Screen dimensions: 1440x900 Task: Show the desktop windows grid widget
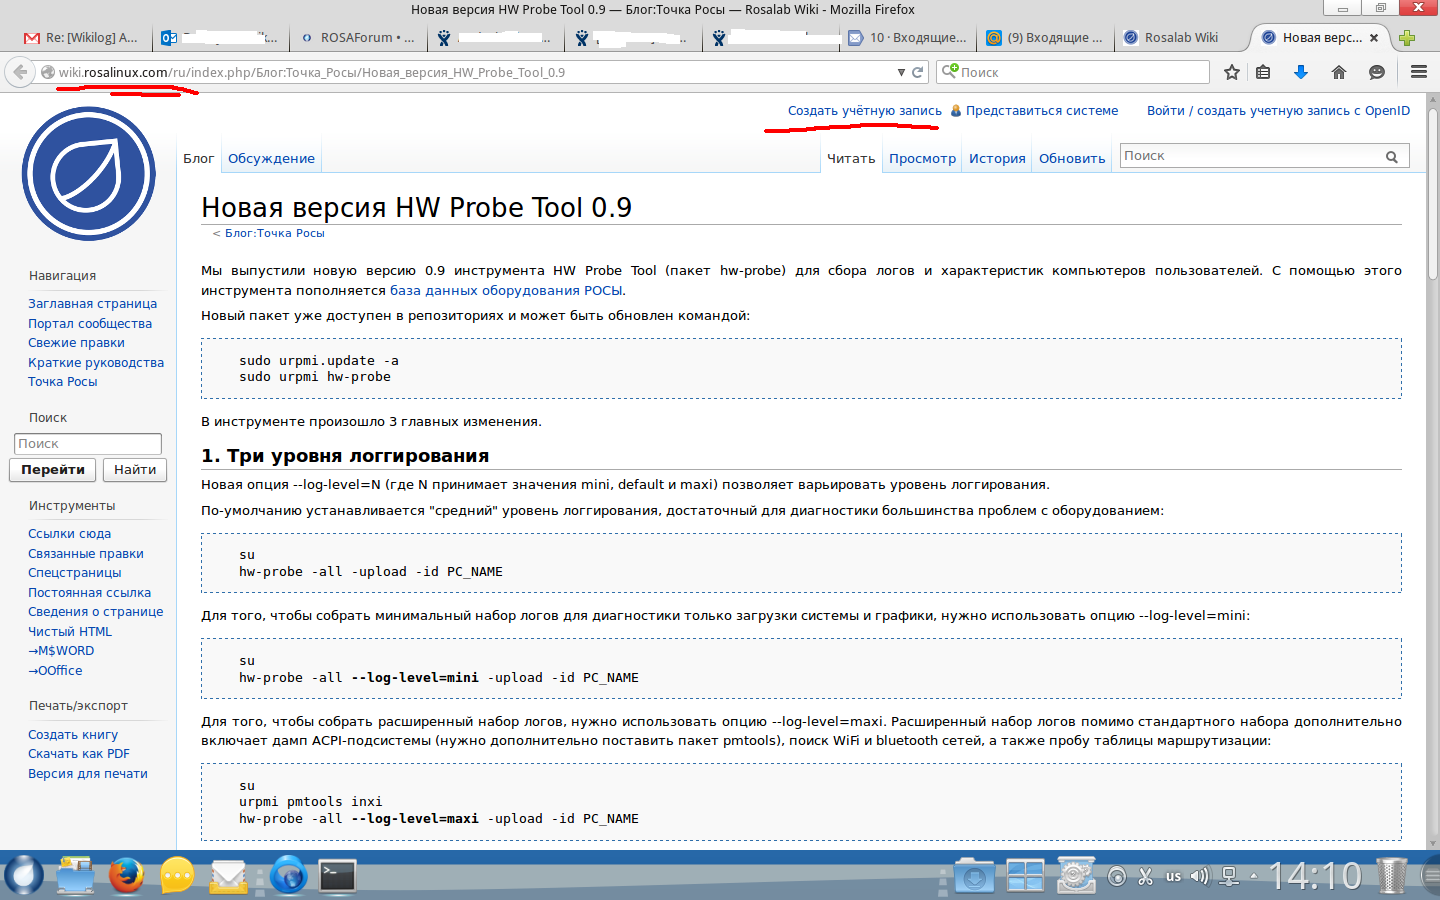click(x=1025, y=876)
